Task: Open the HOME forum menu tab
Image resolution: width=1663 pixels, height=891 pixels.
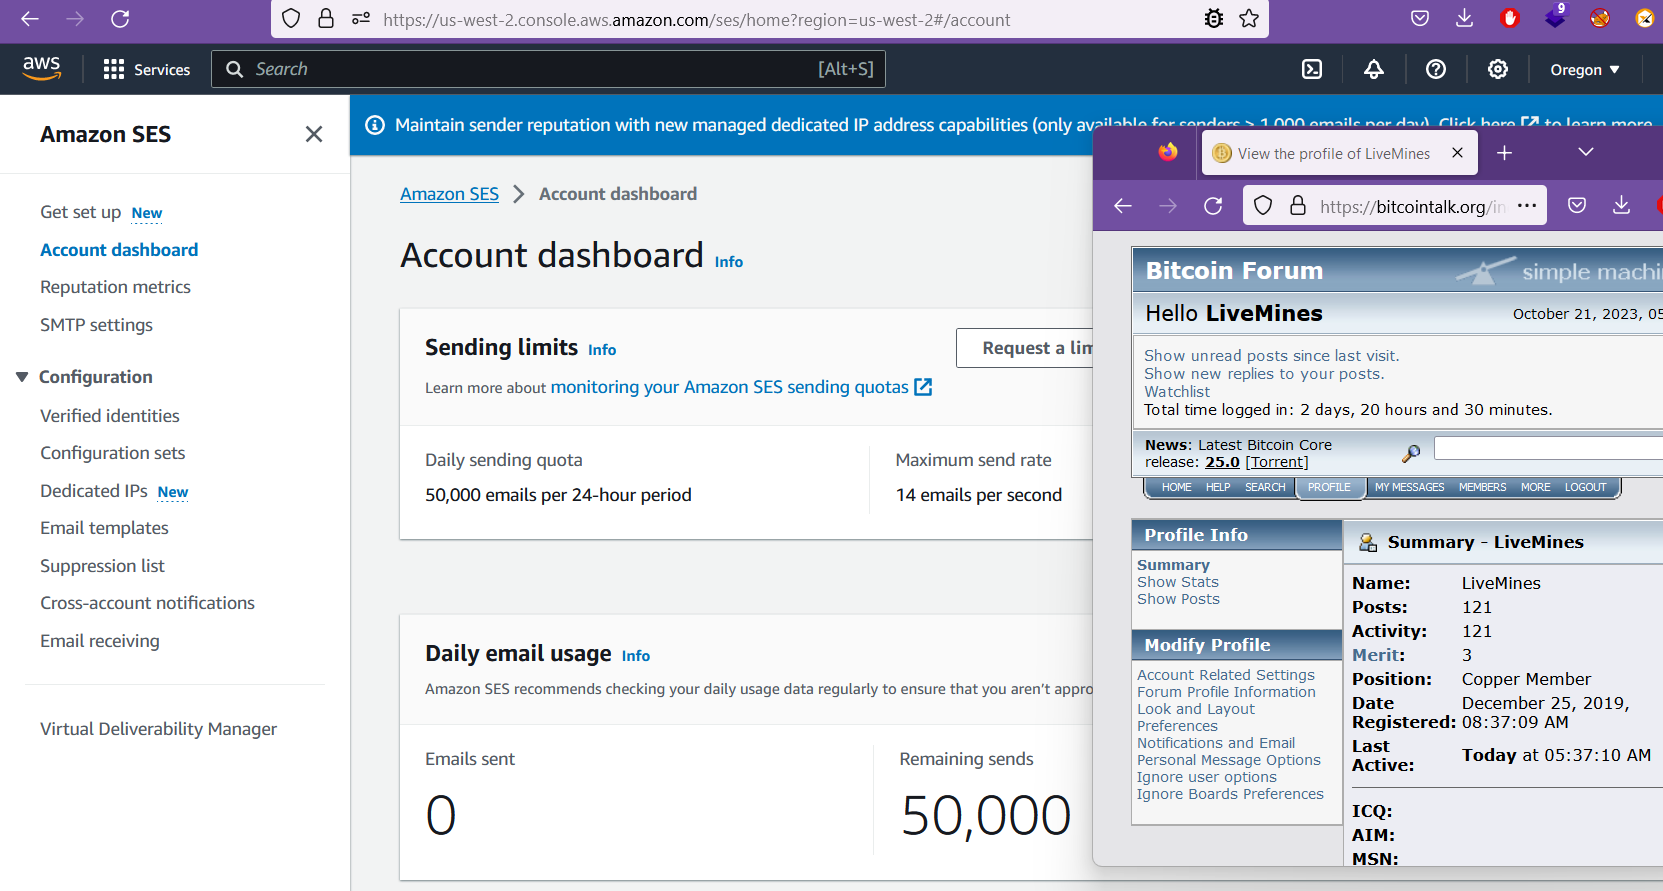Action: [1176, 487]
